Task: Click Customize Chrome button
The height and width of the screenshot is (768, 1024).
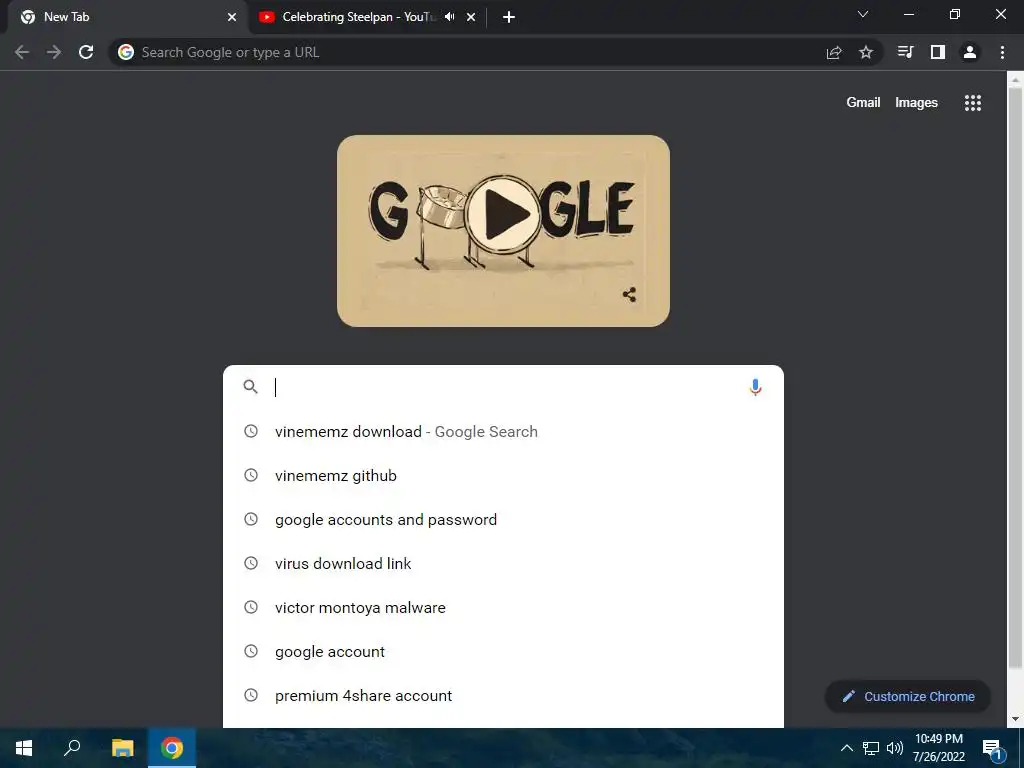Action: pyautogui.click(x=908, y=696)
